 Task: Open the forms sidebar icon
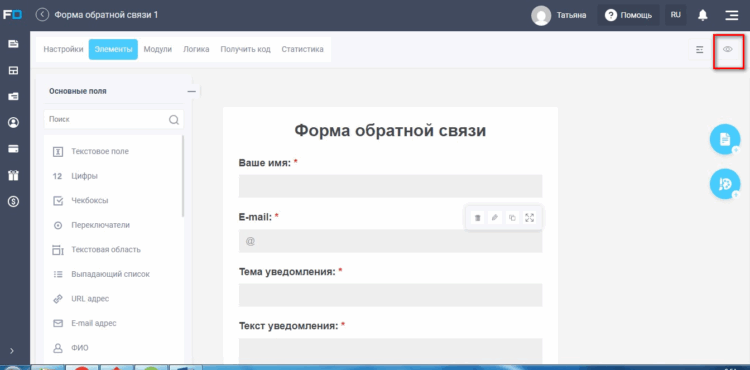coord(13,44)
